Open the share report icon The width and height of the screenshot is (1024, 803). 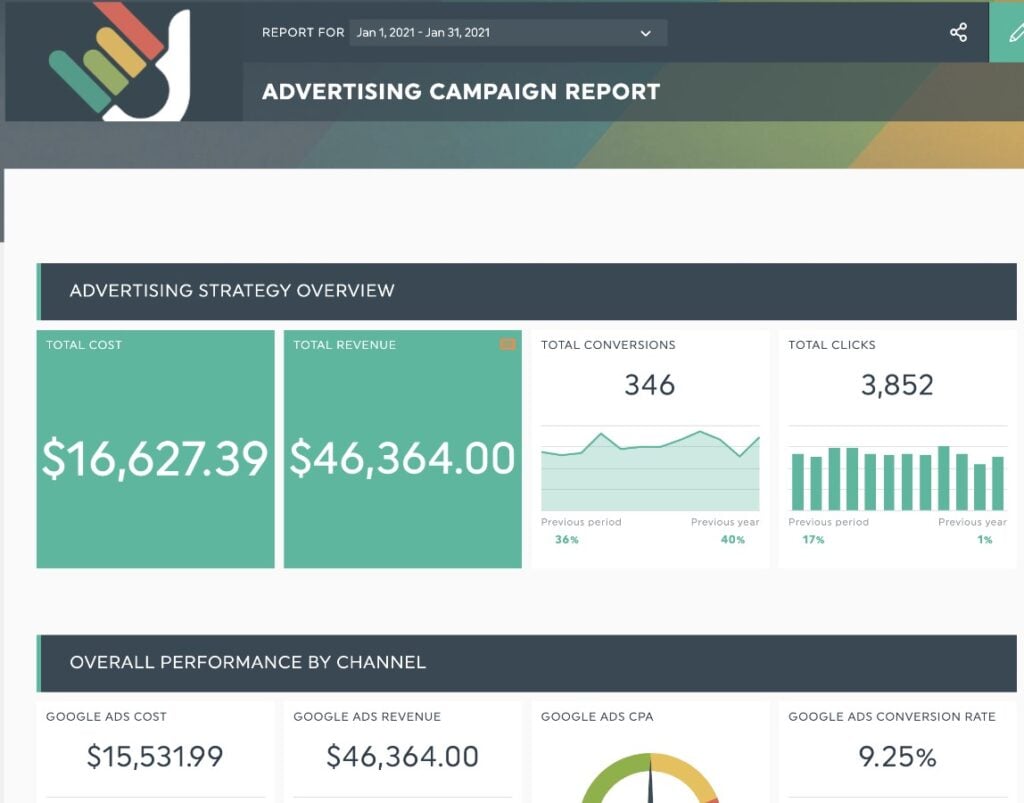pyautogui.click(x=958, y=33)
